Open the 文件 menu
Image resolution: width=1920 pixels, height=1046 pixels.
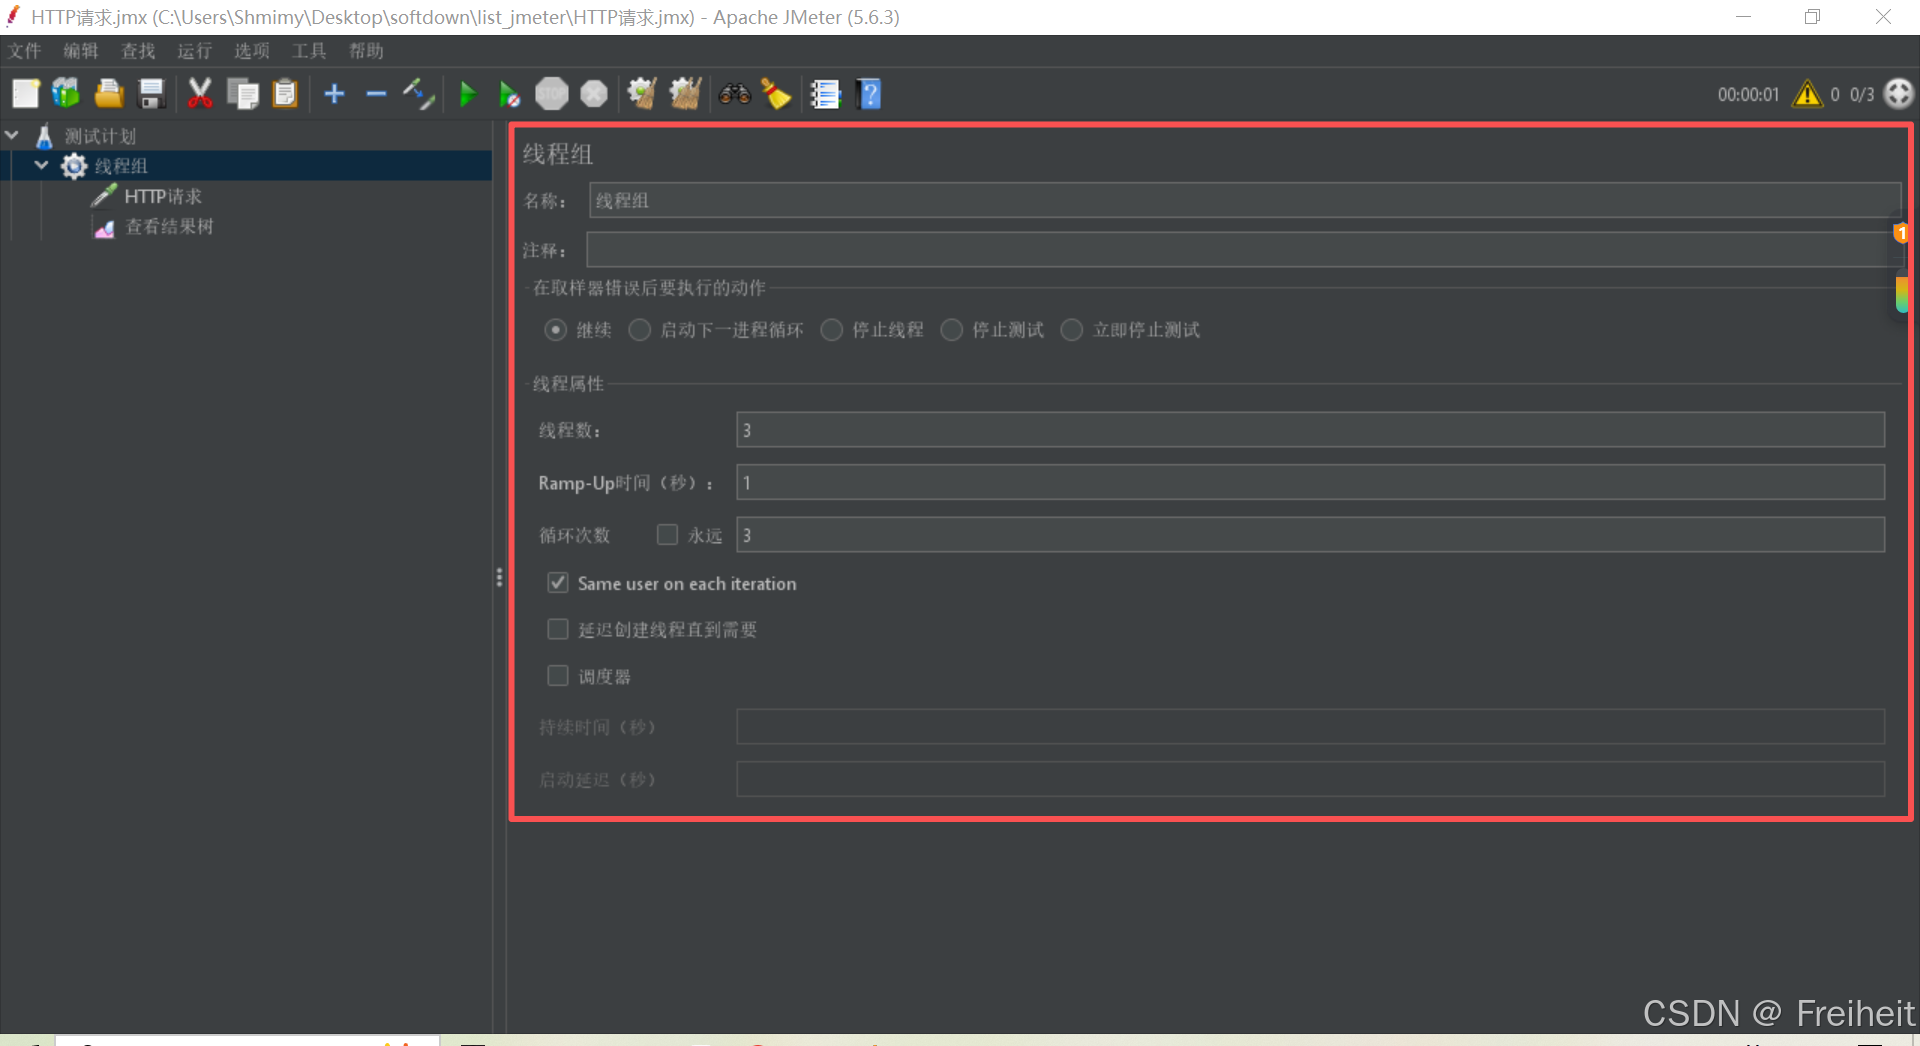pyautogui.click(x=25, y=51)
